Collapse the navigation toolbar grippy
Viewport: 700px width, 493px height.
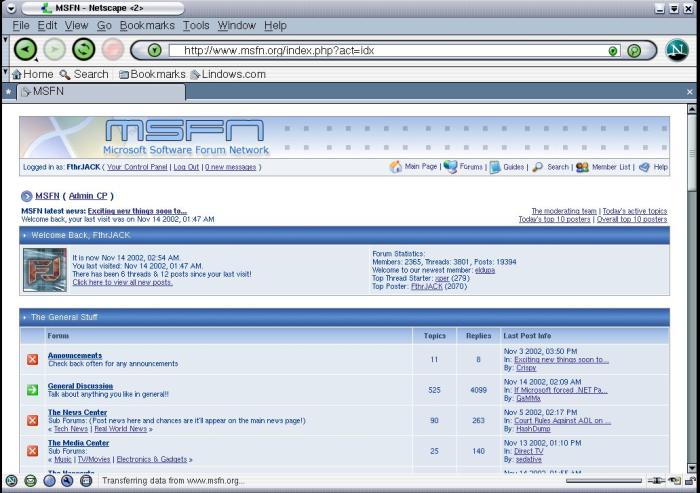[5, 50]
